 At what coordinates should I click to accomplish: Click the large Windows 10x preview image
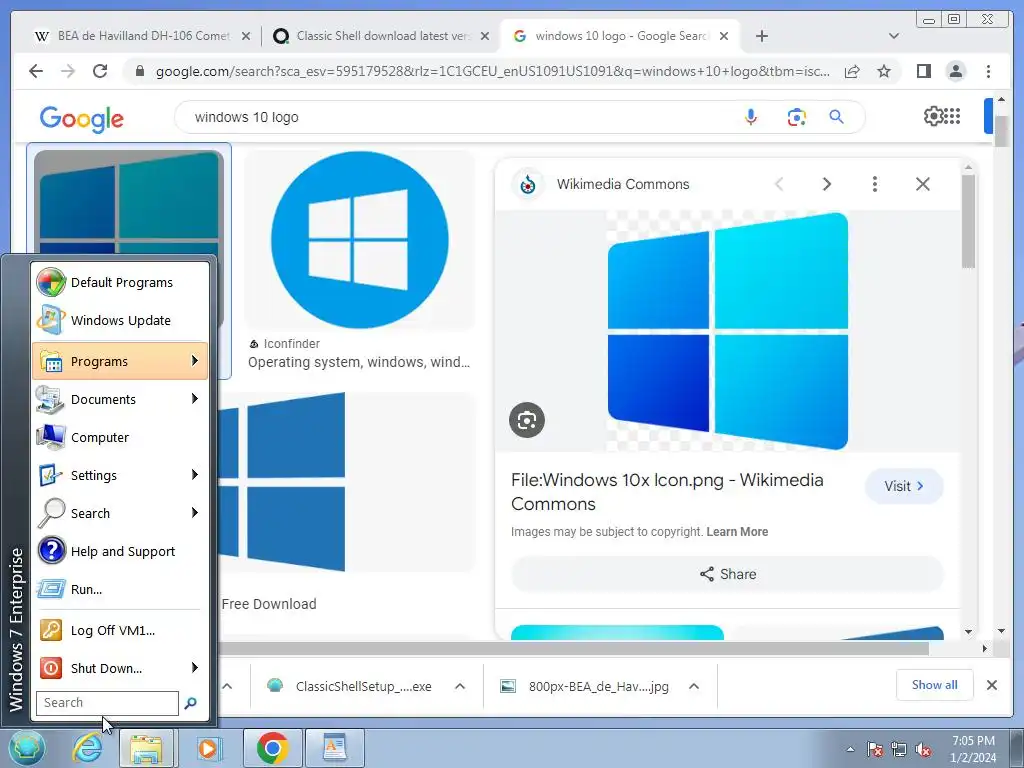(x=728, y=330)
